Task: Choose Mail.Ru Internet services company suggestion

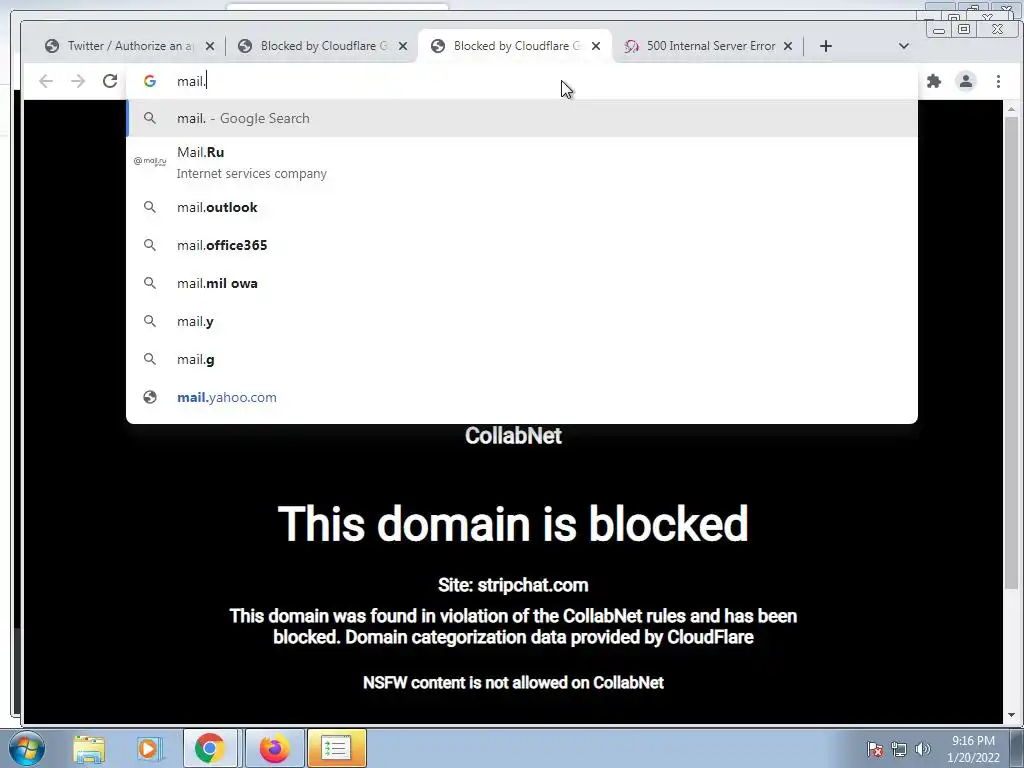Action: coord(522,163)
